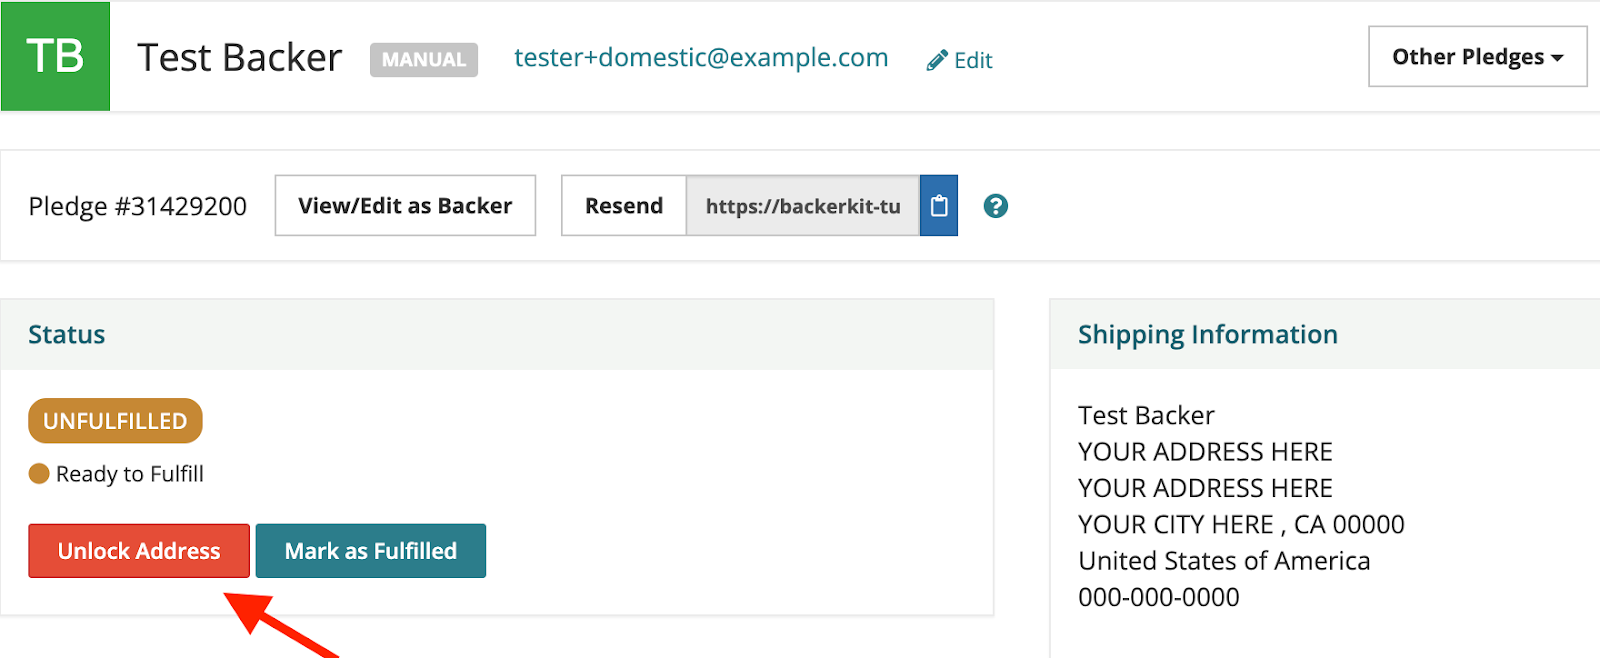Image resolution: width=1600 pixels, height=658 pixels.
Task: Click the UNFULFILLED status badge
Action: 115,421
